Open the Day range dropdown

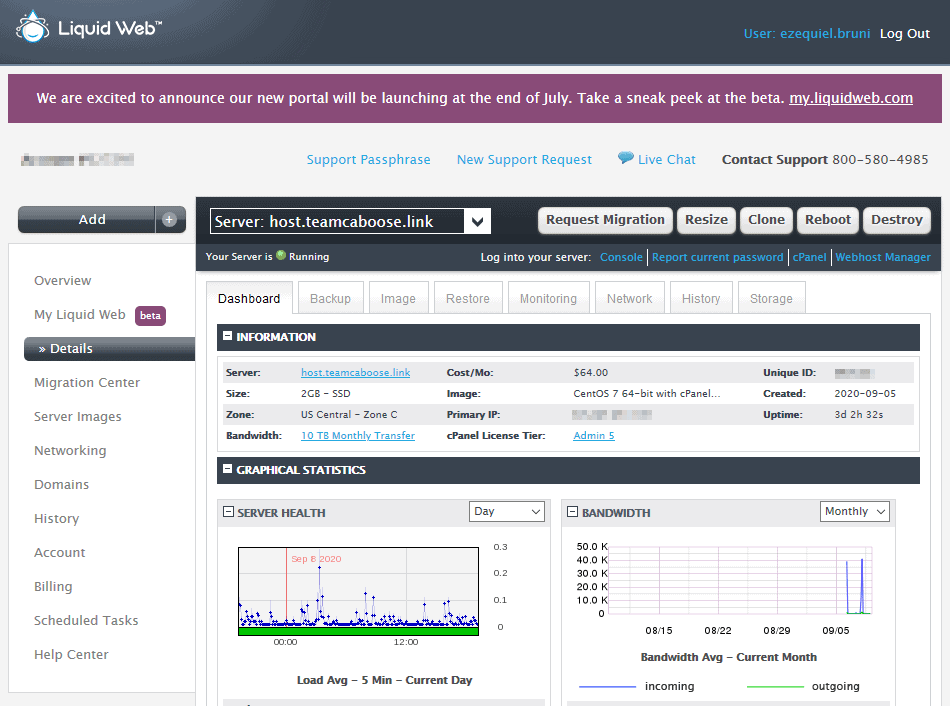pos(507,511)
